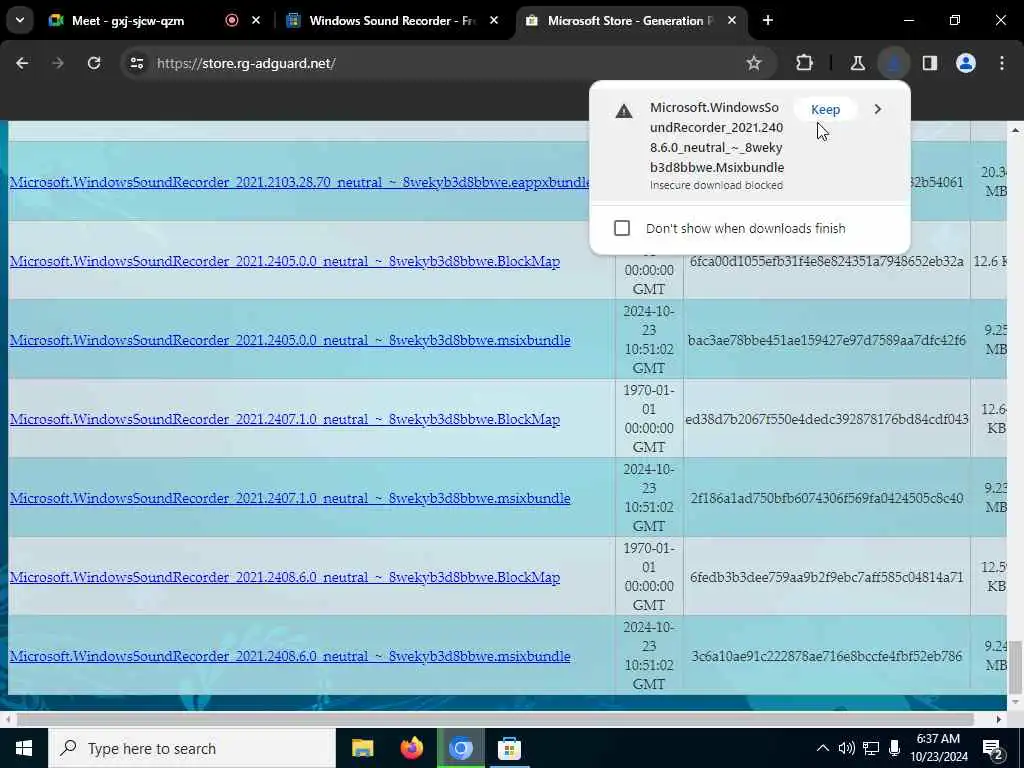Bookmark this page with the star icon
The image size is (1024, 768).
754,63
